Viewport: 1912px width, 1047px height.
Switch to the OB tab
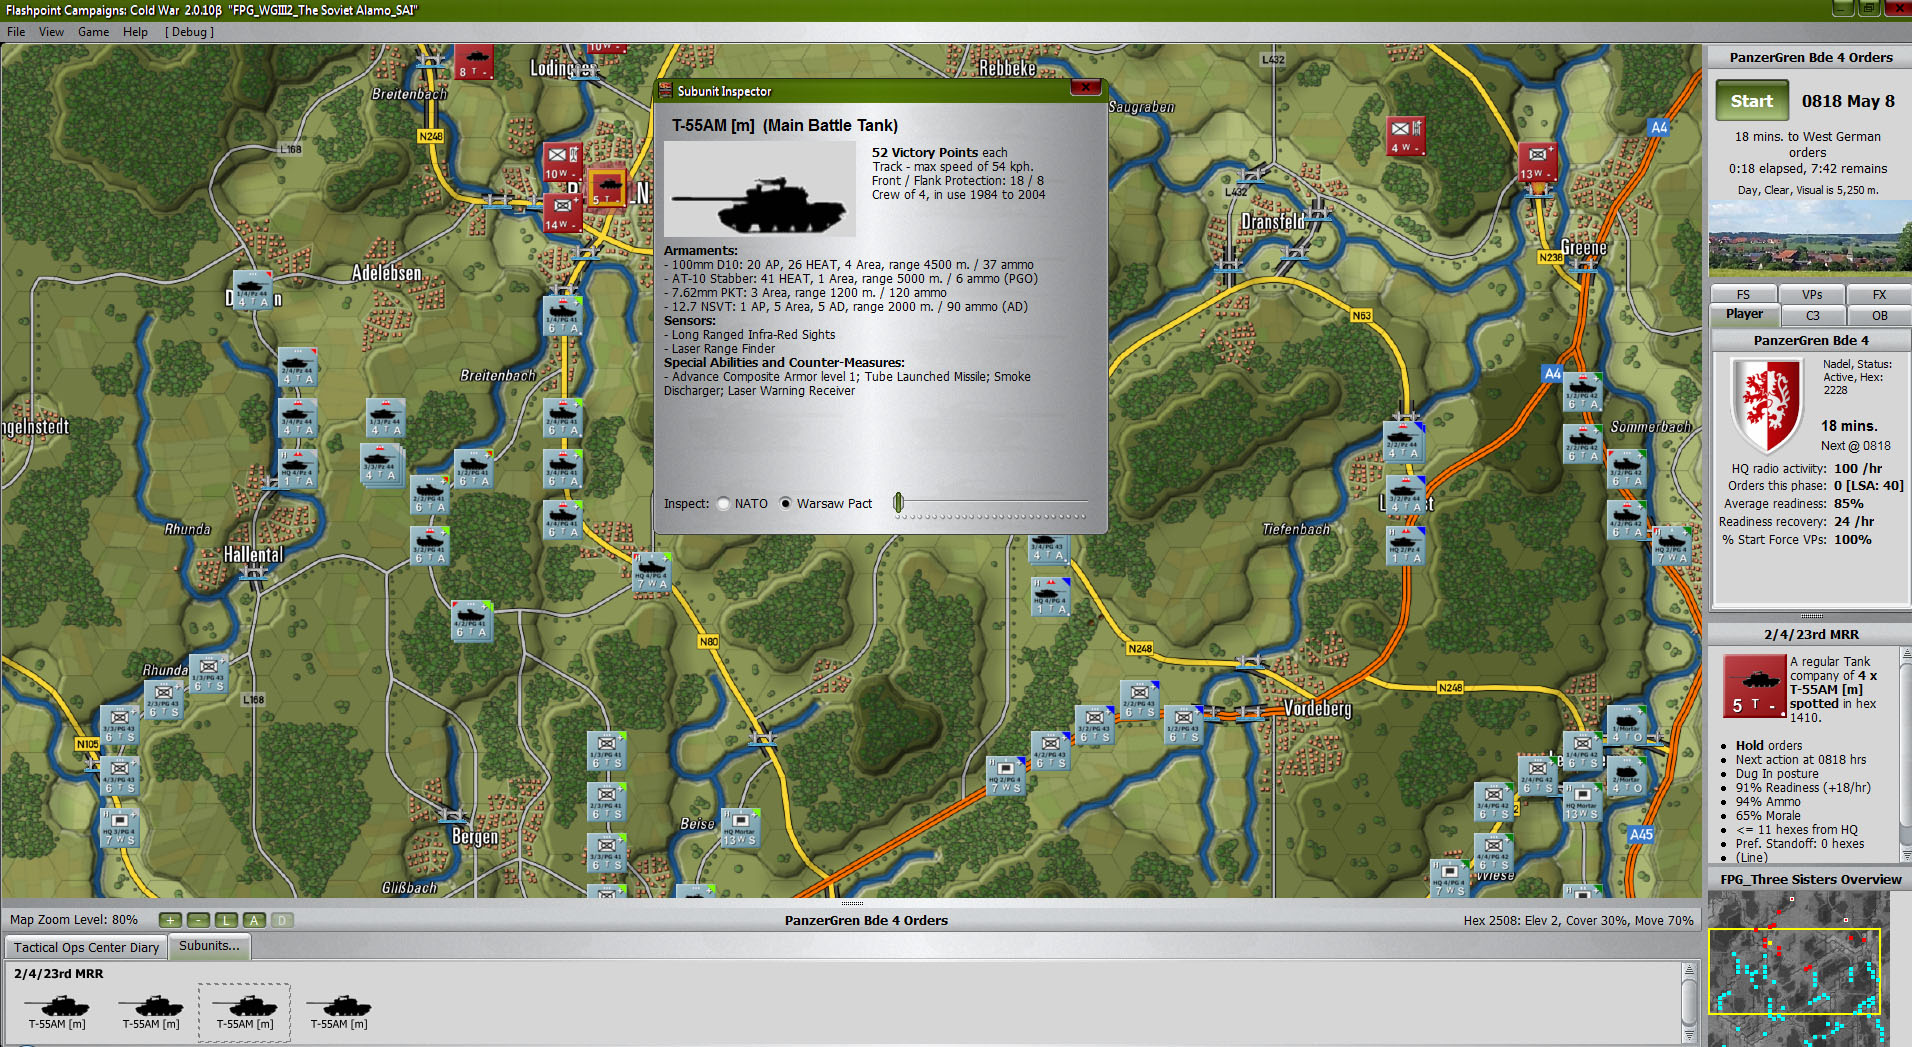pyautogui.click(x=1878, y=315)
